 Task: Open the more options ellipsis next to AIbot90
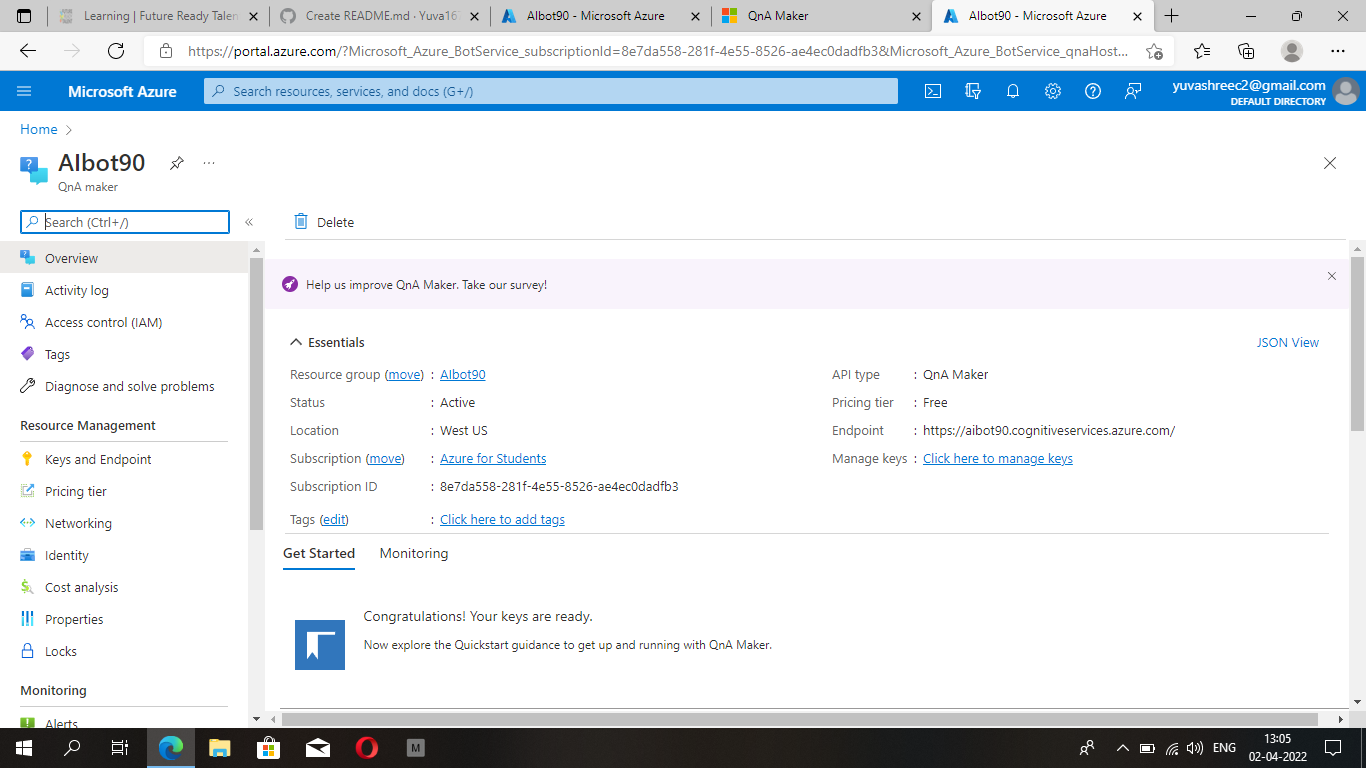(209, 162)
